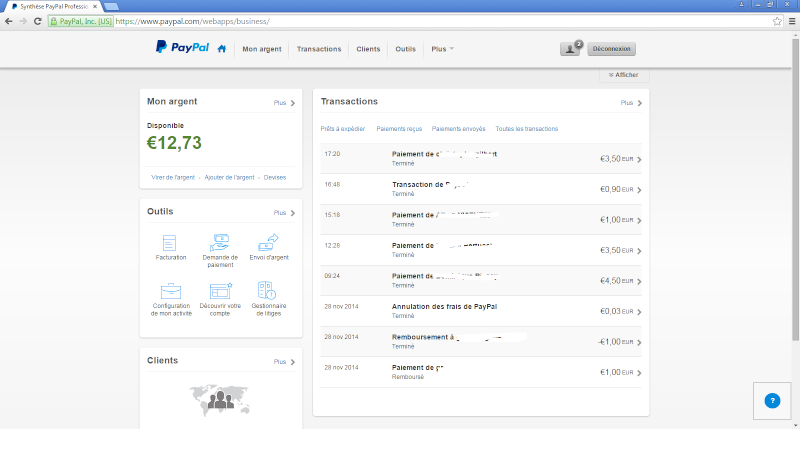Open Plus in Transactions panel
The height and width of the screenshot is (450, 800).
pos(631,103)
